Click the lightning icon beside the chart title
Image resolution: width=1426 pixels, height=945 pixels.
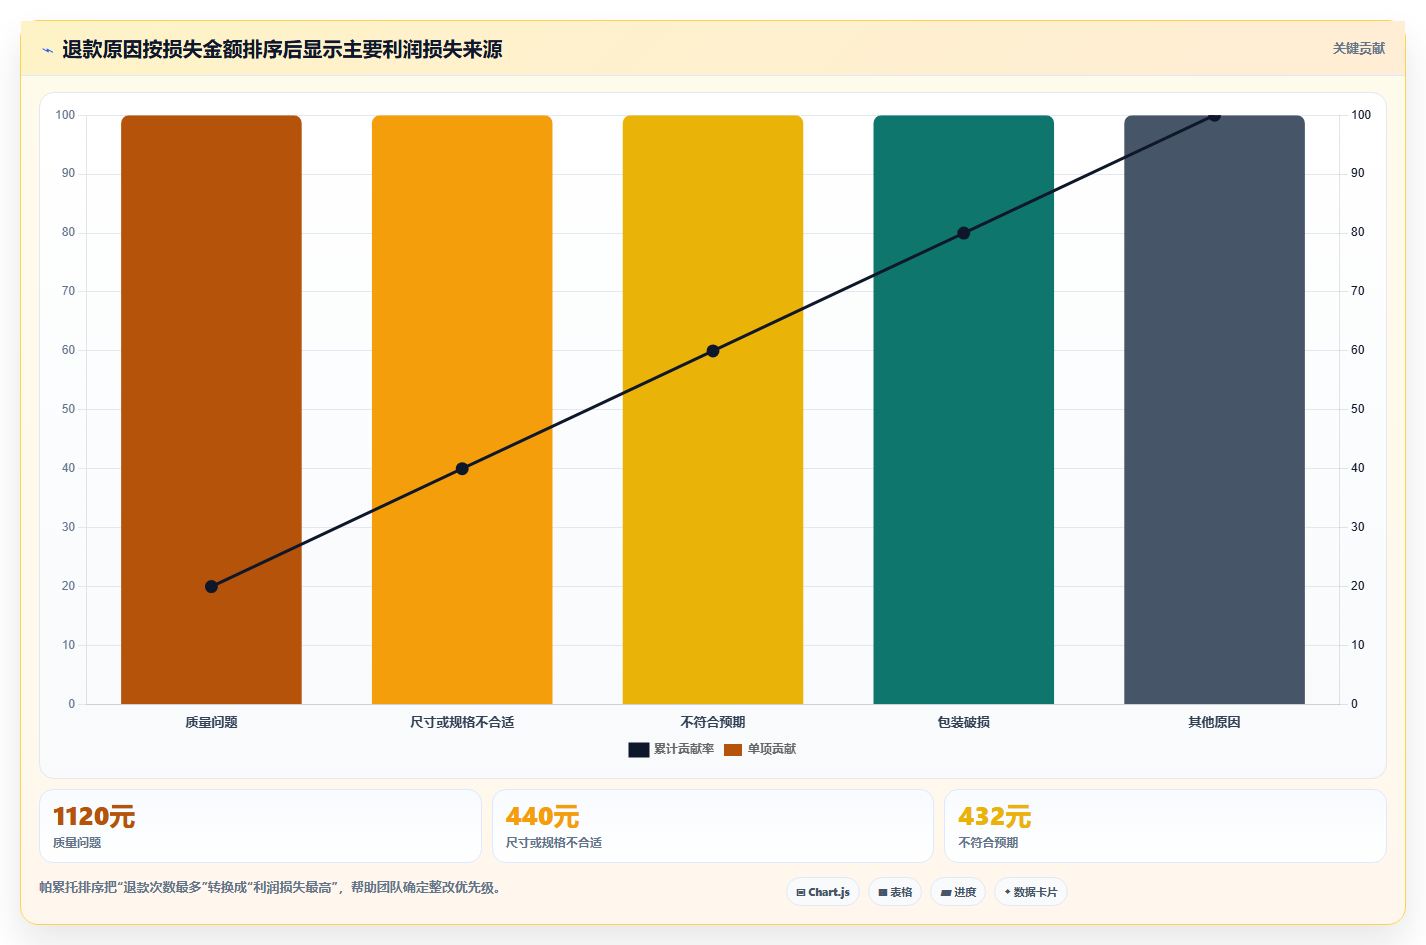click(47, 50)
